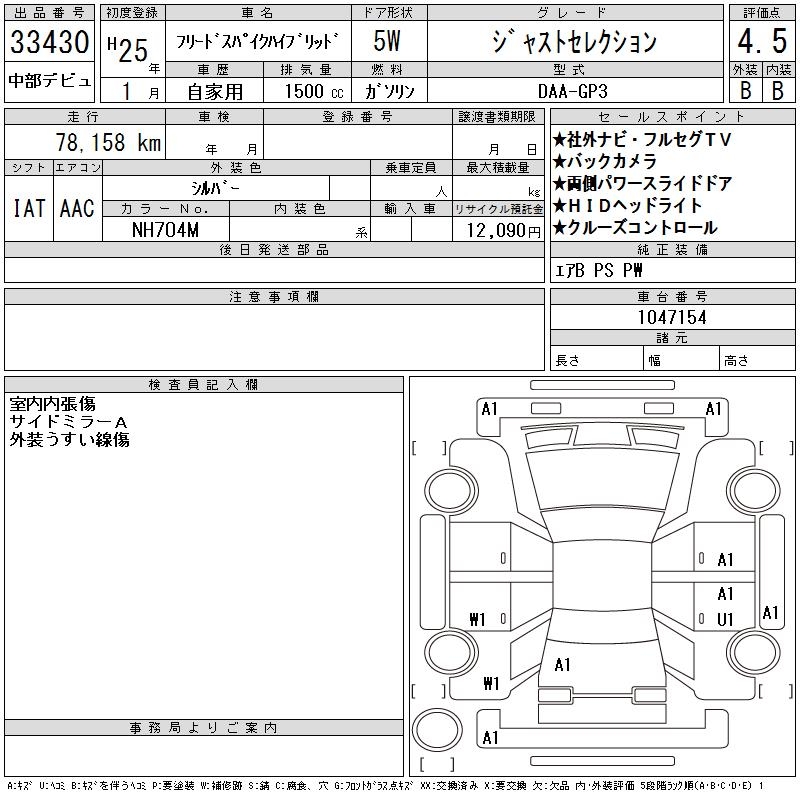Click the model code DAA-GP3
Image resolution: width=800 pixels, height=800 pixels.
point(573,91)
